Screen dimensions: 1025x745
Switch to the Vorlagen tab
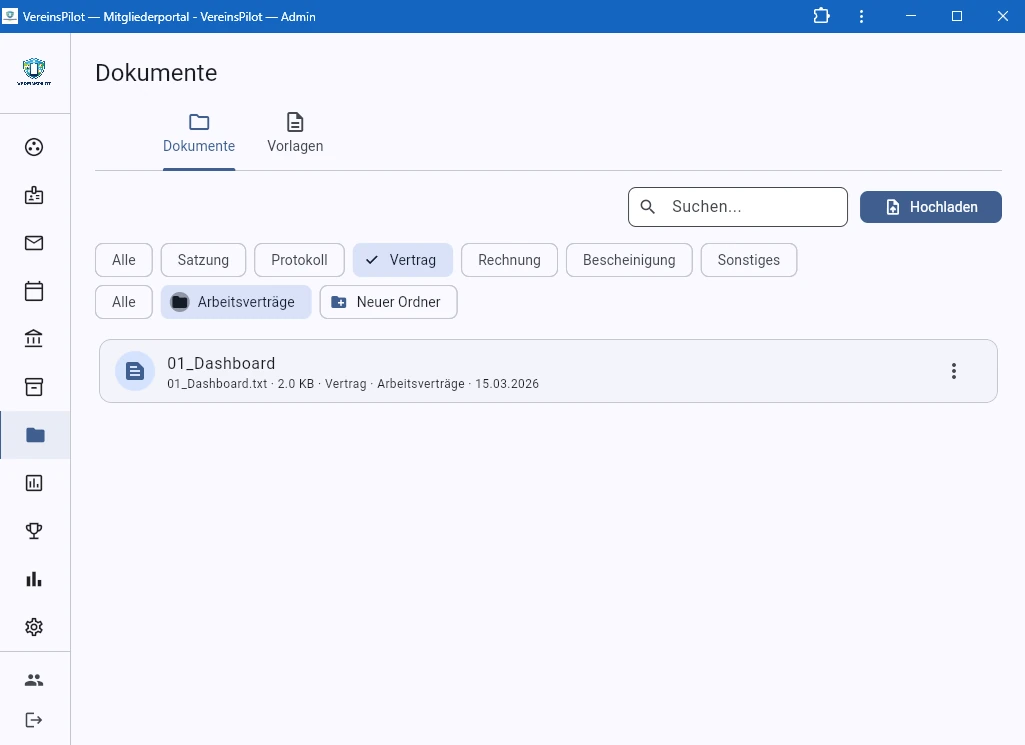click(295, 133)
